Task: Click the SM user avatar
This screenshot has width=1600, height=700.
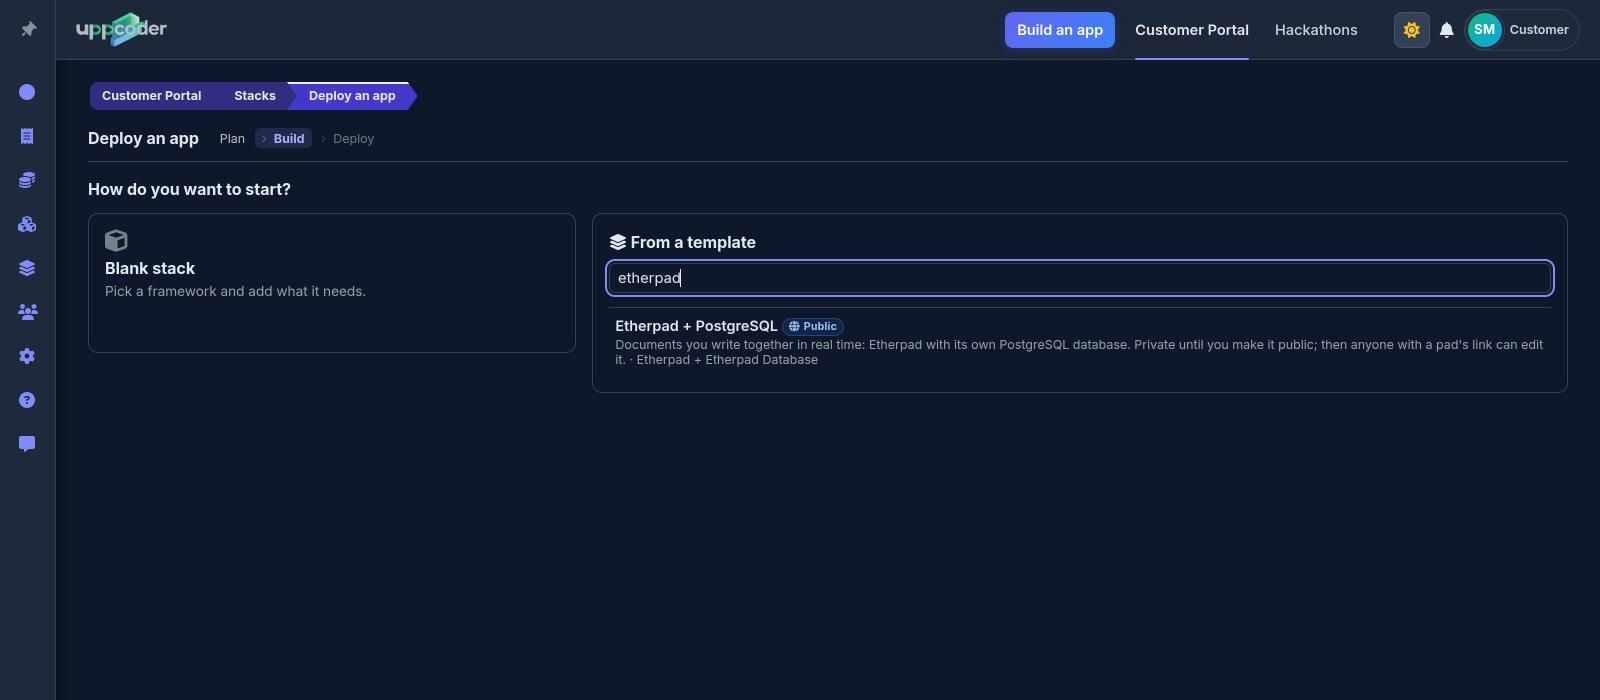Action: click(x=1484, y=30)
